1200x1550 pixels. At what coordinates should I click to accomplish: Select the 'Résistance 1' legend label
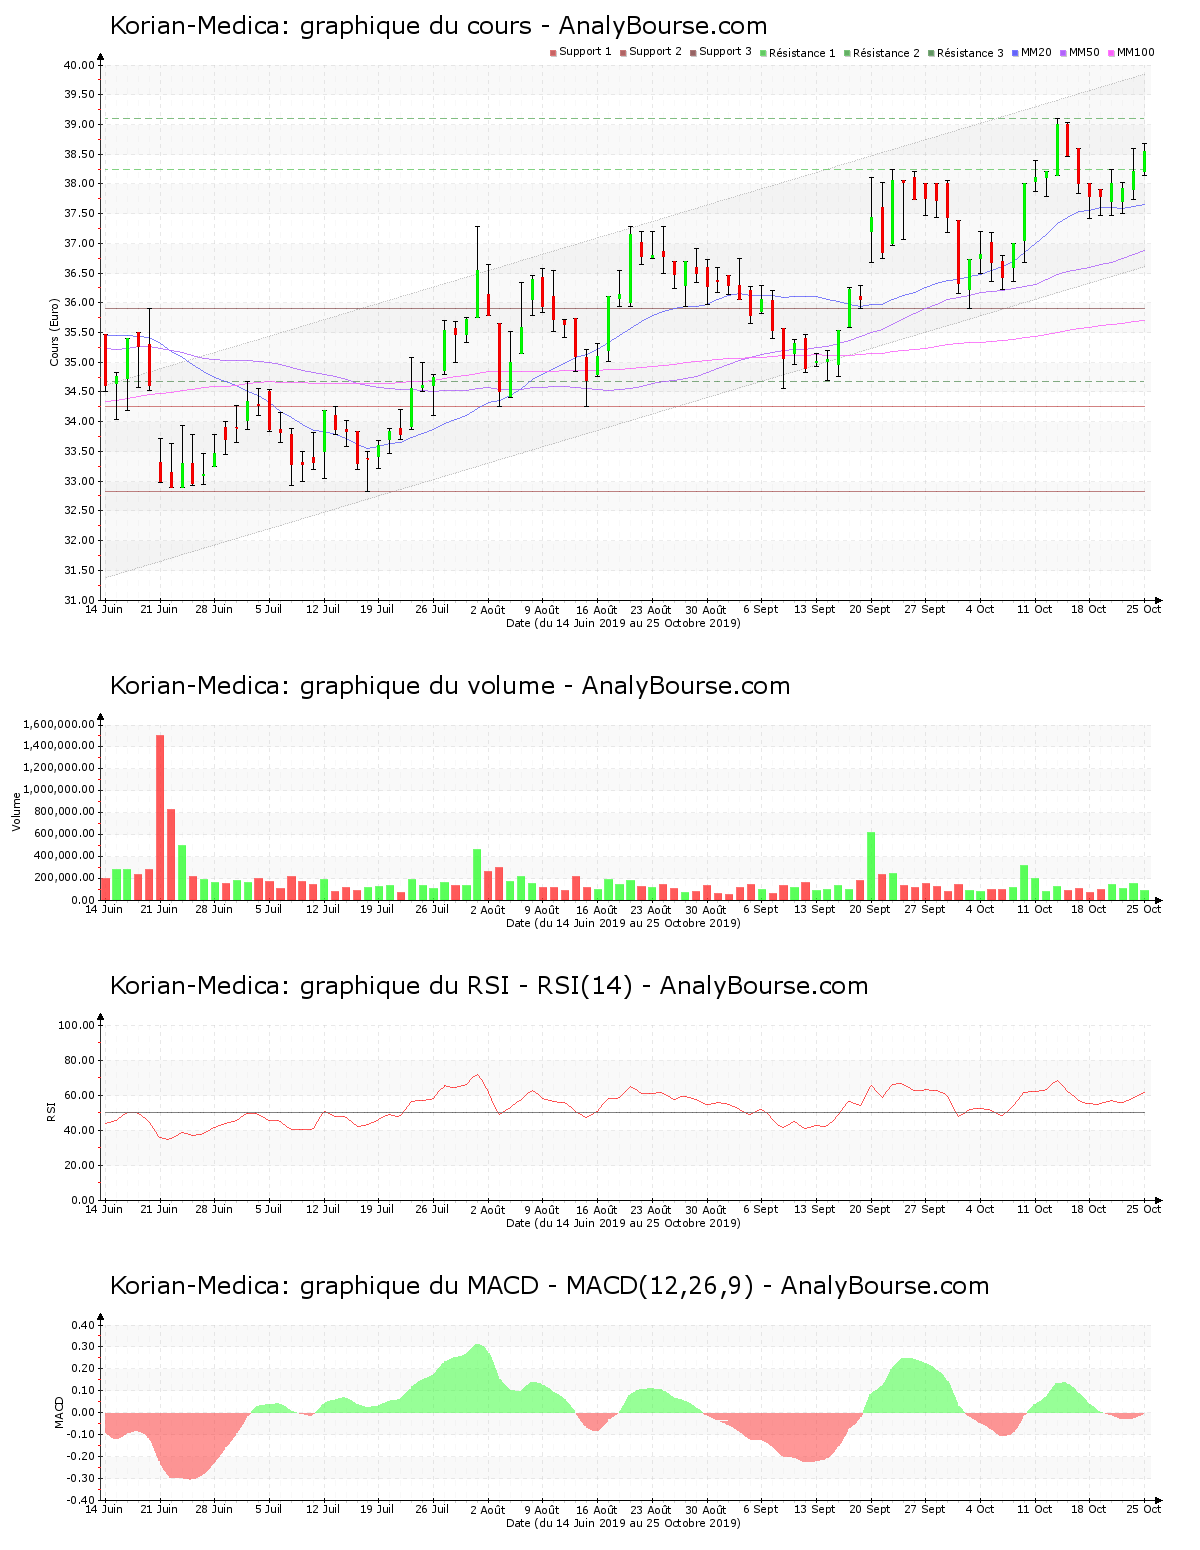(802, 53)
